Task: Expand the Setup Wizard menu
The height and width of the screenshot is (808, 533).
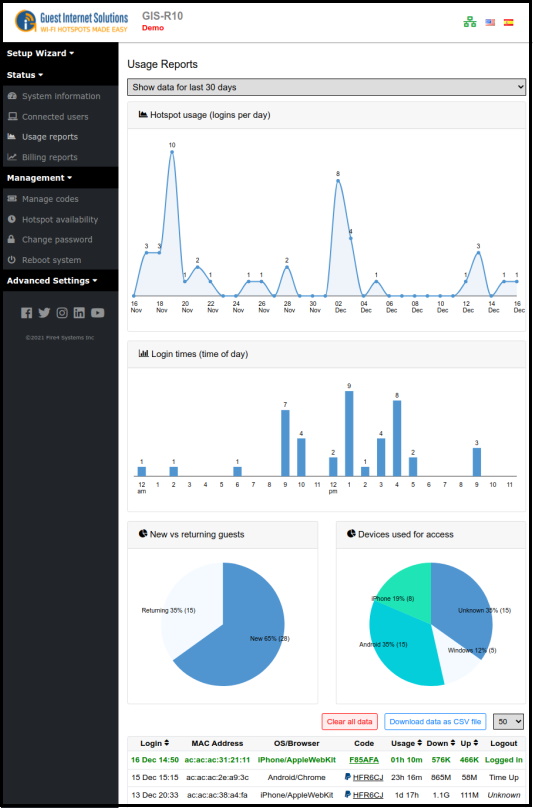Action: pyautogui.click(x=40, y=53)
